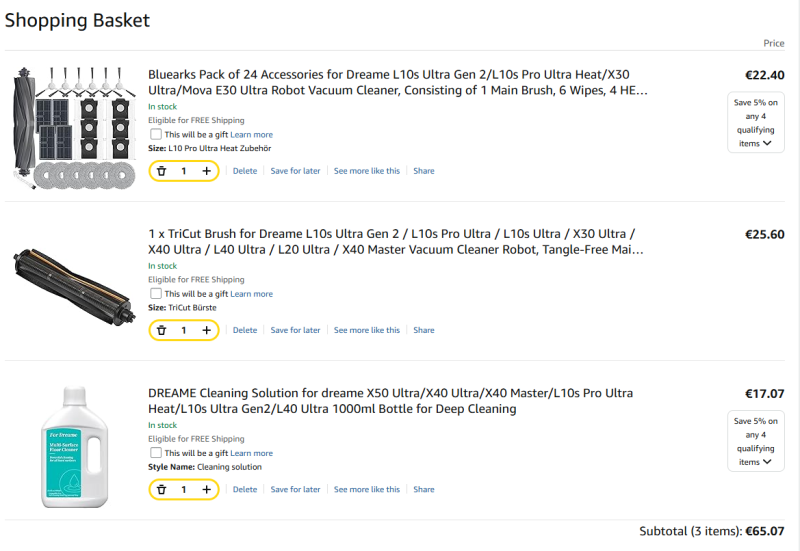Share the TriCut Brush item

[424, 330]
